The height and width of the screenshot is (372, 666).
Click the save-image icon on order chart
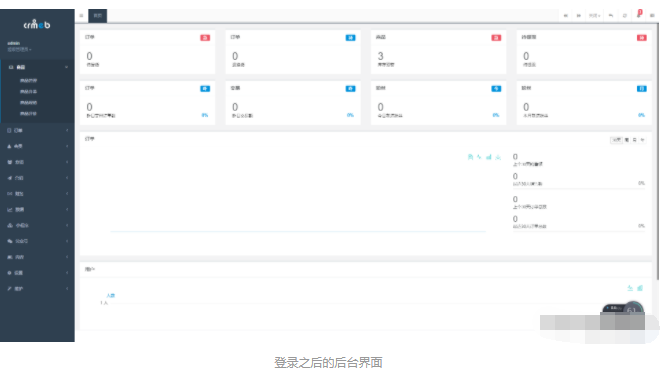pyautogui.click(x=498, y=157)
